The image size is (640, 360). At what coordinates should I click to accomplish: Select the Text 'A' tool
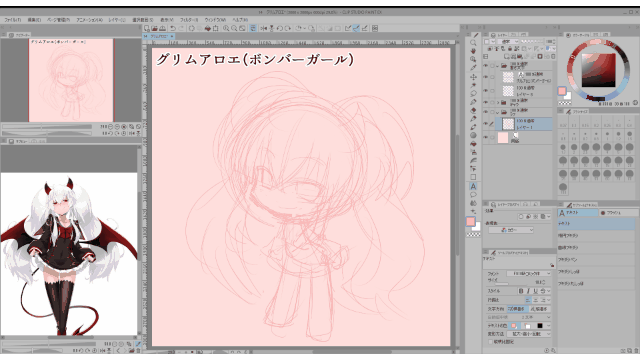pos(473,186)
